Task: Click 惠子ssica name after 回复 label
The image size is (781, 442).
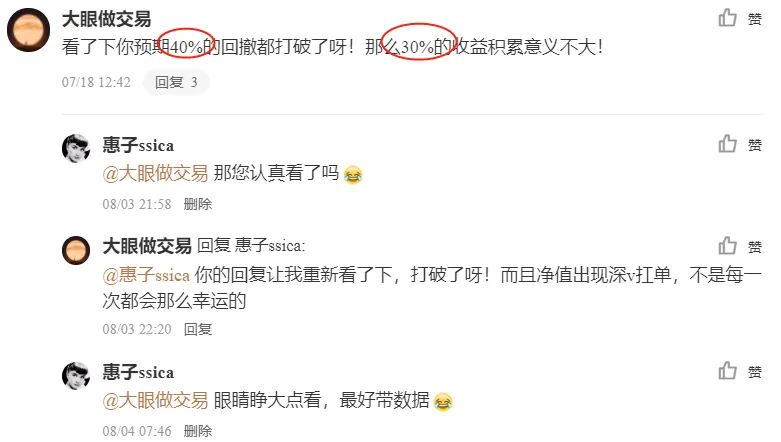Action: point(269,246)
